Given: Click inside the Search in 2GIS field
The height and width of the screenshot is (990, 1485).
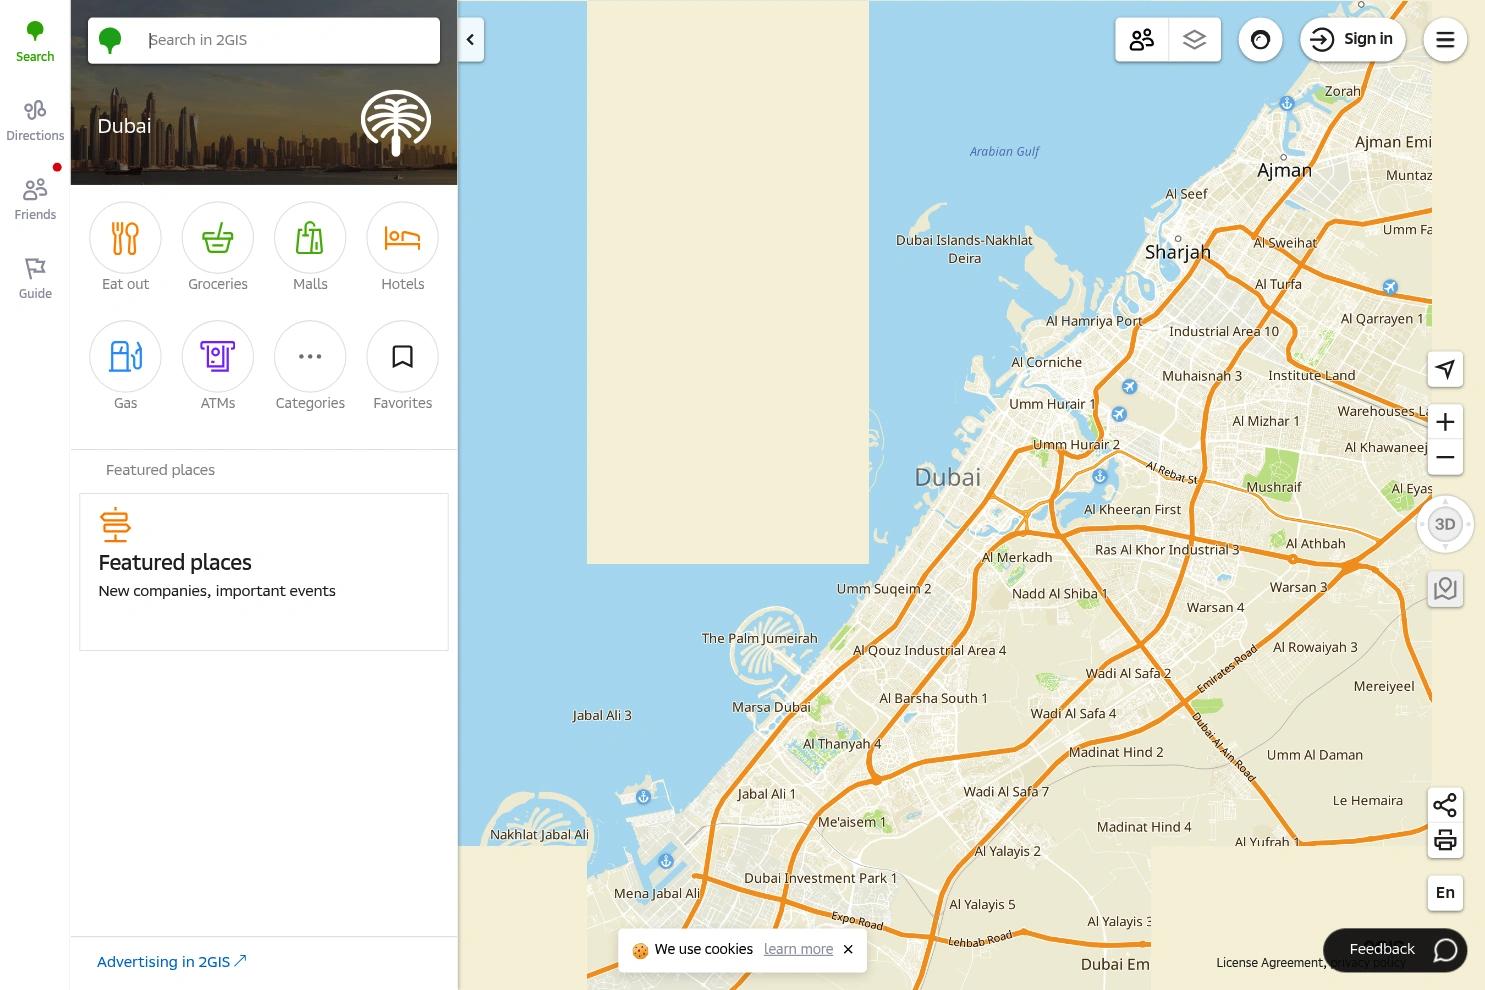Looking at the screenshot, I should (x=280, y=39).
